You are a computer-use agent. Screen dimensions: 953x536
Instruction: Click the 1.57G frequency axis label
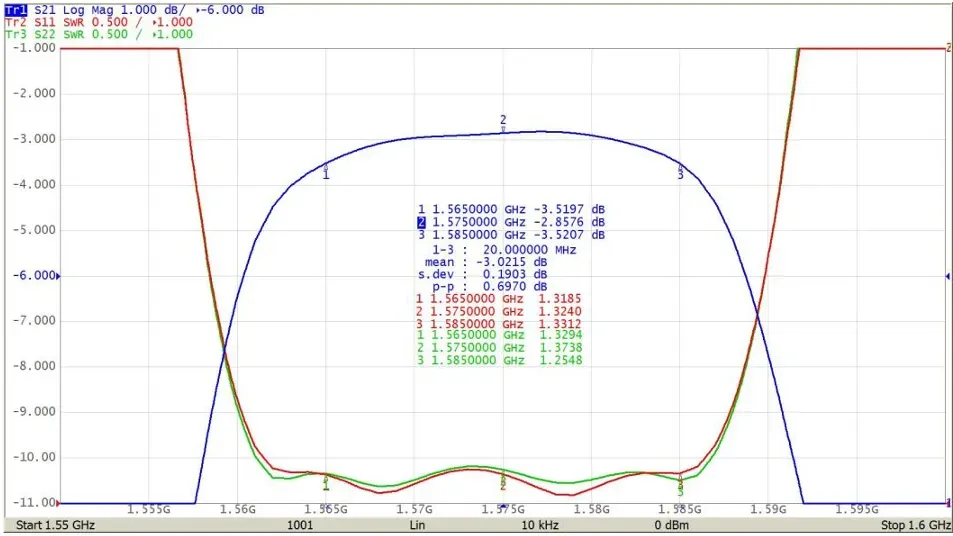pyautogui.click(x=415, y=509)
